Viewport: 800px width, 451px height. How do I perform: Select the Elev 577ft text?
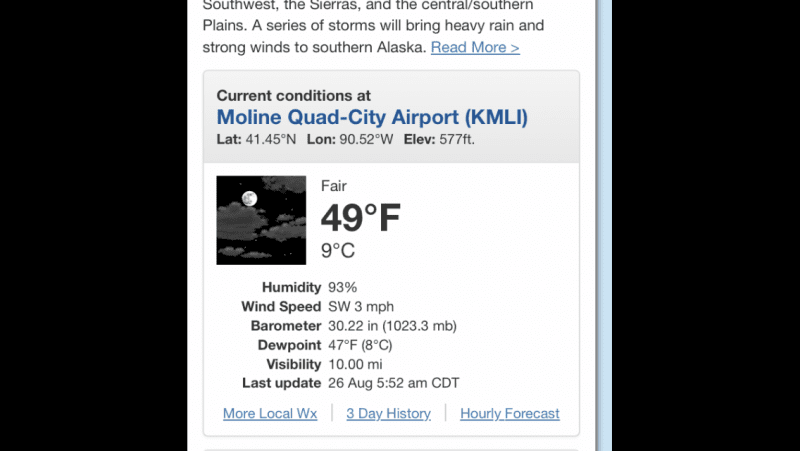pos(439,139)
